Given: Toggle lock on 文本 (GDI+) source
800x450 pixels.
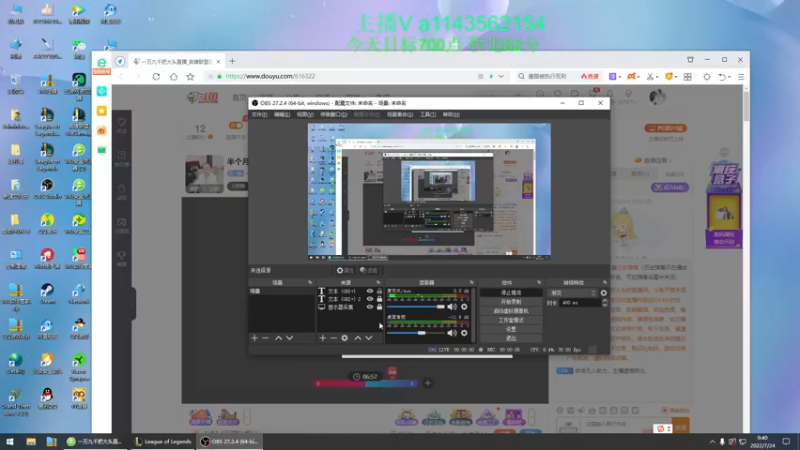Looking at the screenshot, I should 379,291.
